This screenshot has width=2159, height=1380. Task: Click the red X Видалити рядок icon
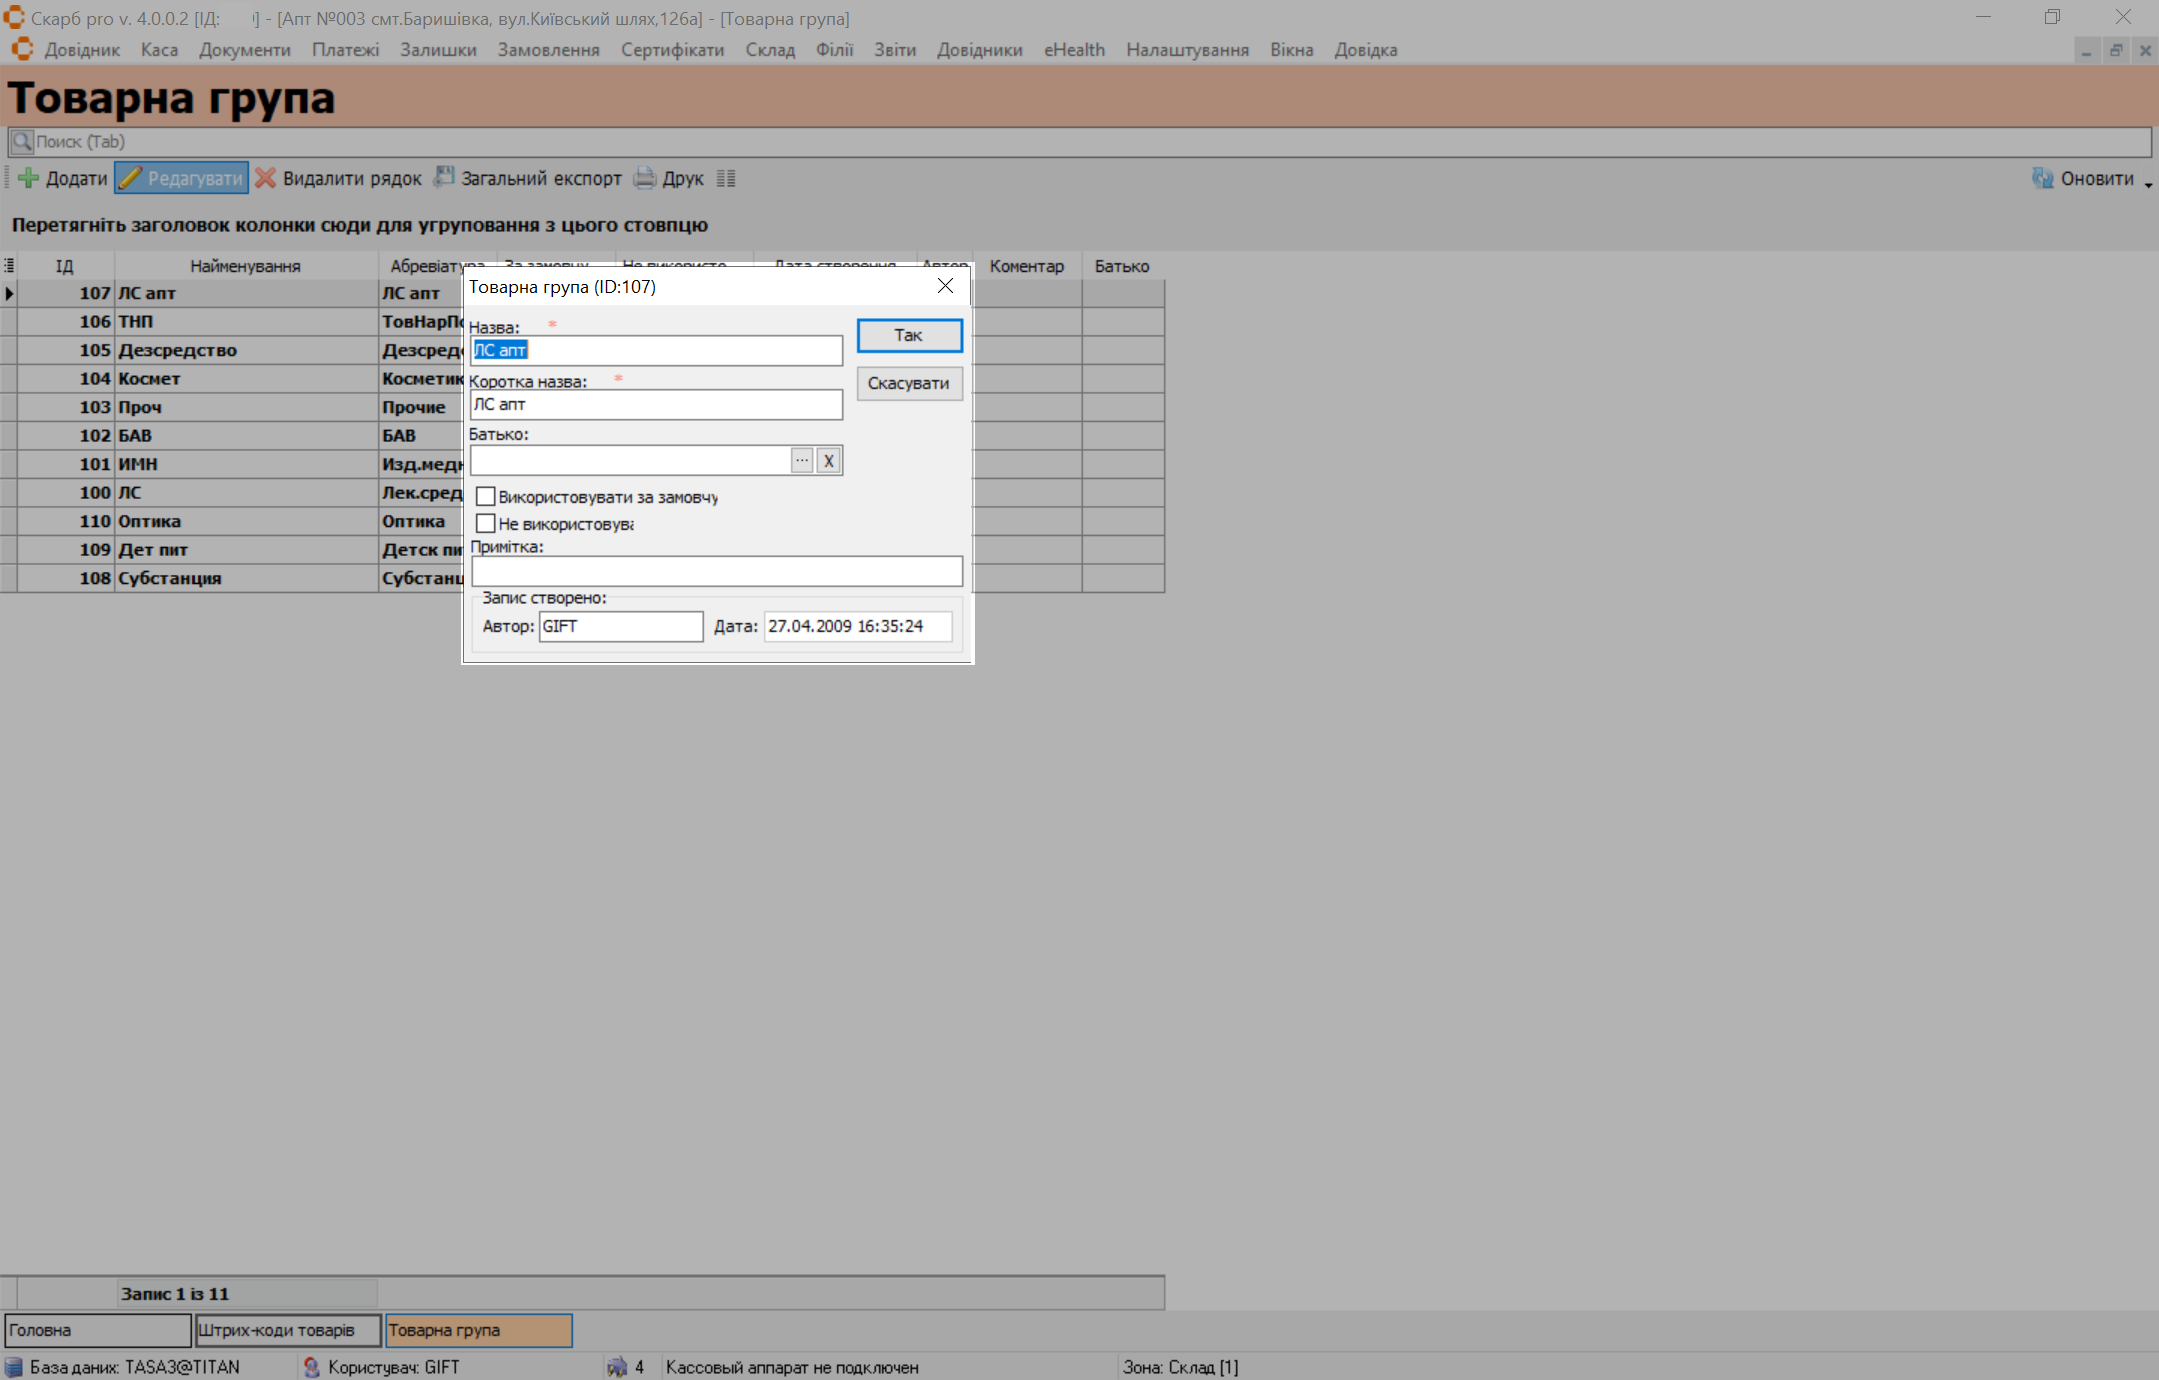coord(265,178)
